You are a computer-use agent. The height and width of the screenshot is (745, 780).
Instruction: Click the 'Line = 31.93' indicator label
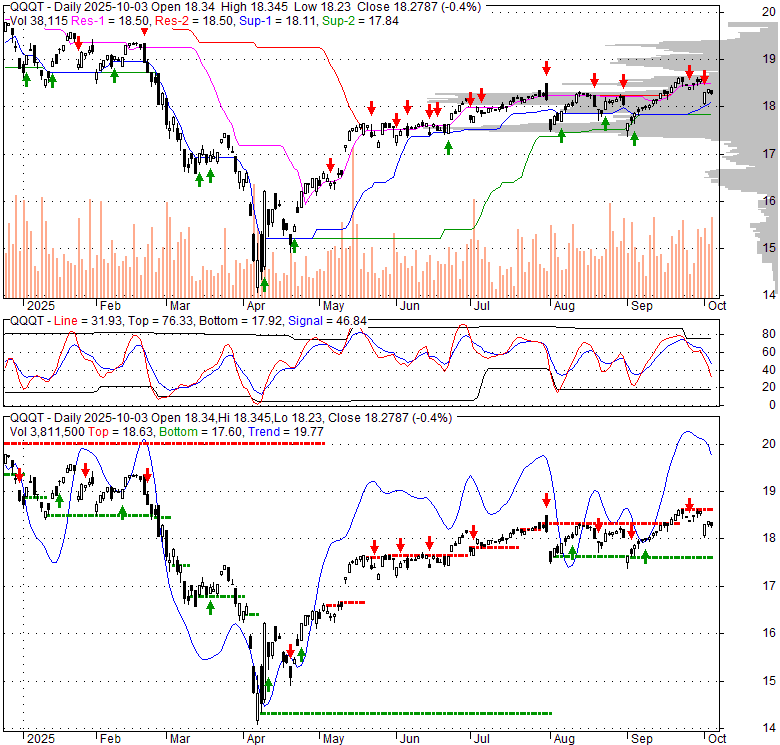tap(88, 321)
